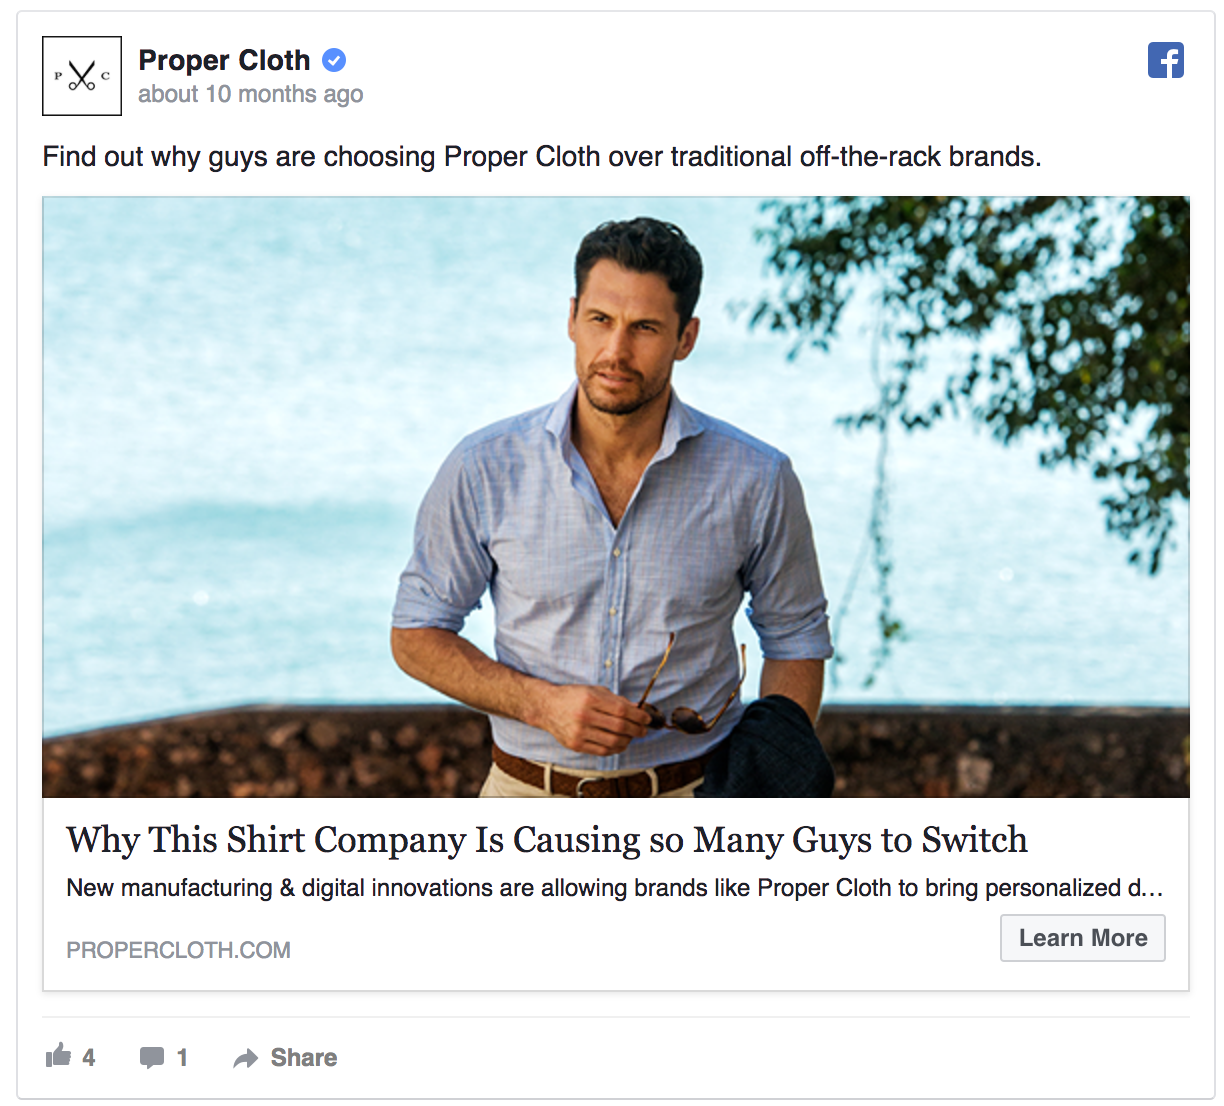Click the Facebook logo icon
Viewport: 1224px width, 1106px height.
[x=1165, y=61]
